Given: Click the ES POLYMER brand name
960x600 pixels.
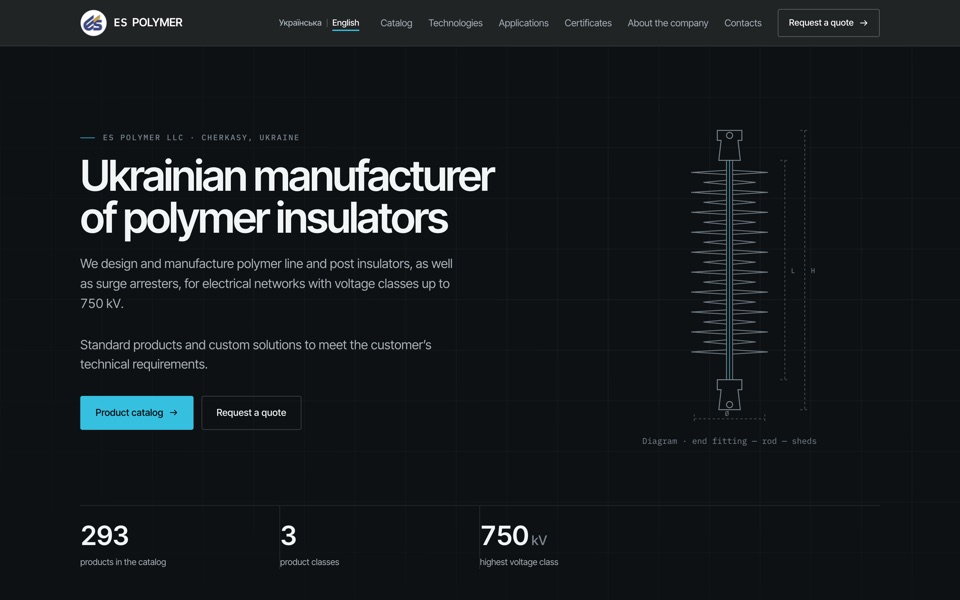Looking at the screenshot, I should [148, 23].
